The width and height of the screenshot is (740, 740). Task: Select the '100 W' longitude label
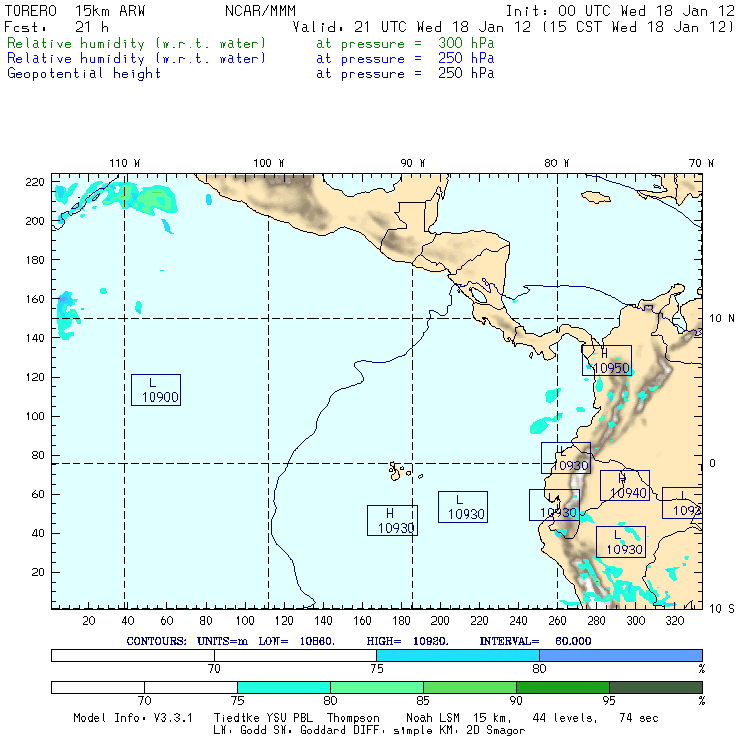pyautogui.click(x=269, y=163)
